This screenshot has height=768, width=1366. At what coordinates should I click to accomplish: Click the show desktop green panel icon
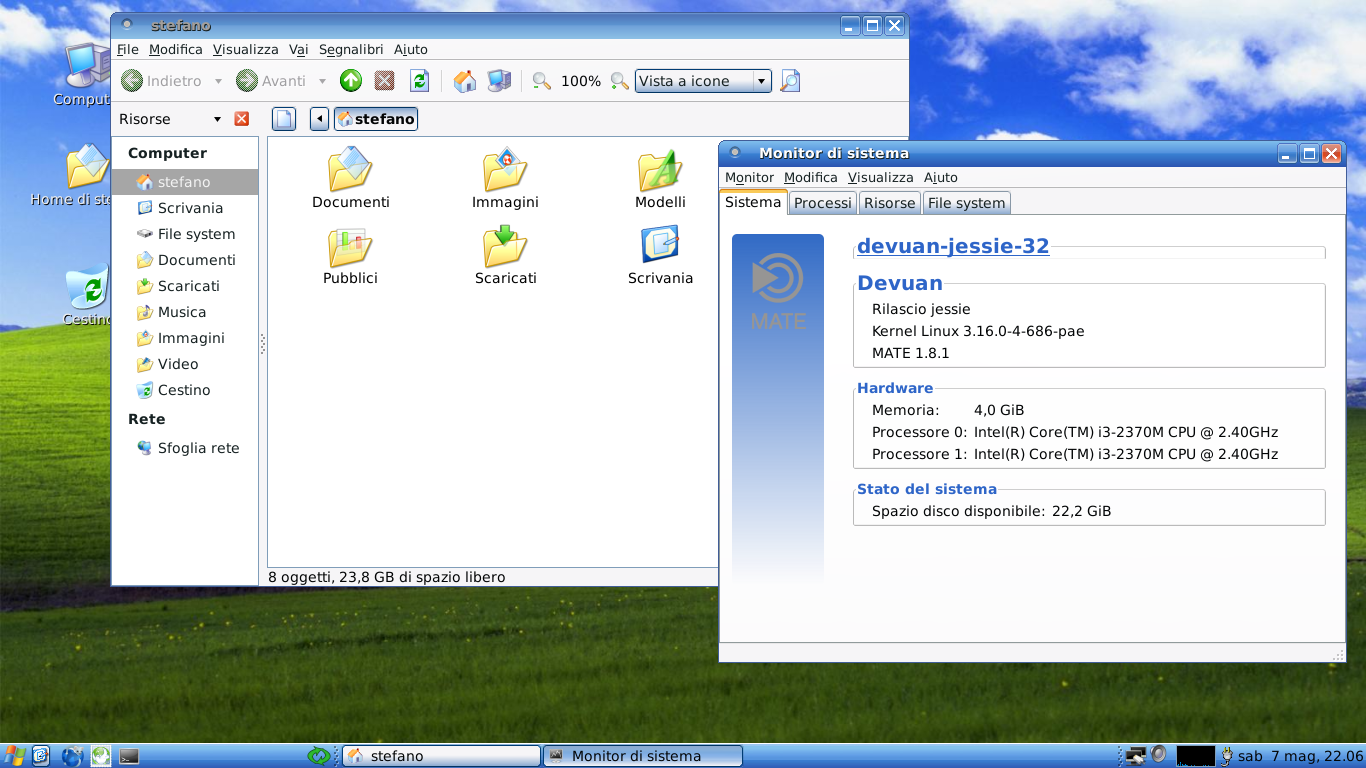[x=319, y=756]
